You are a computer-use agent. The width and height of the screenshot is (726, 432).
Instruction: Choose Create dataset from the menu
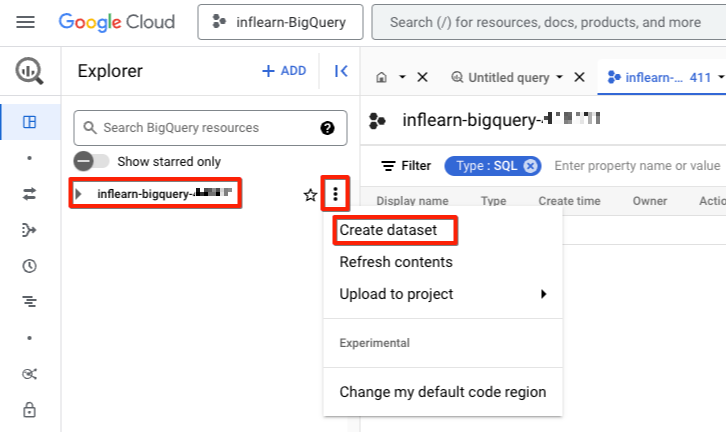click(388, 230)
